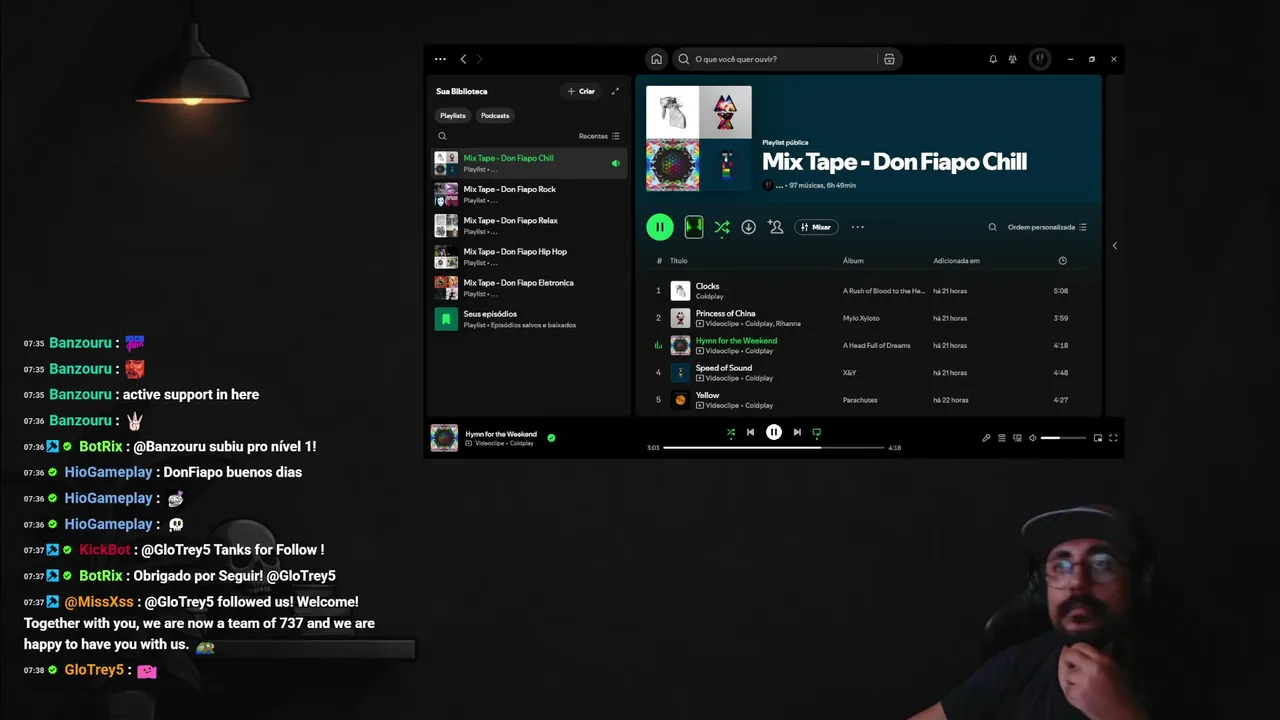Open the connect to a device icon
The image size is (1280, 720).
[x=1018, y=438]
